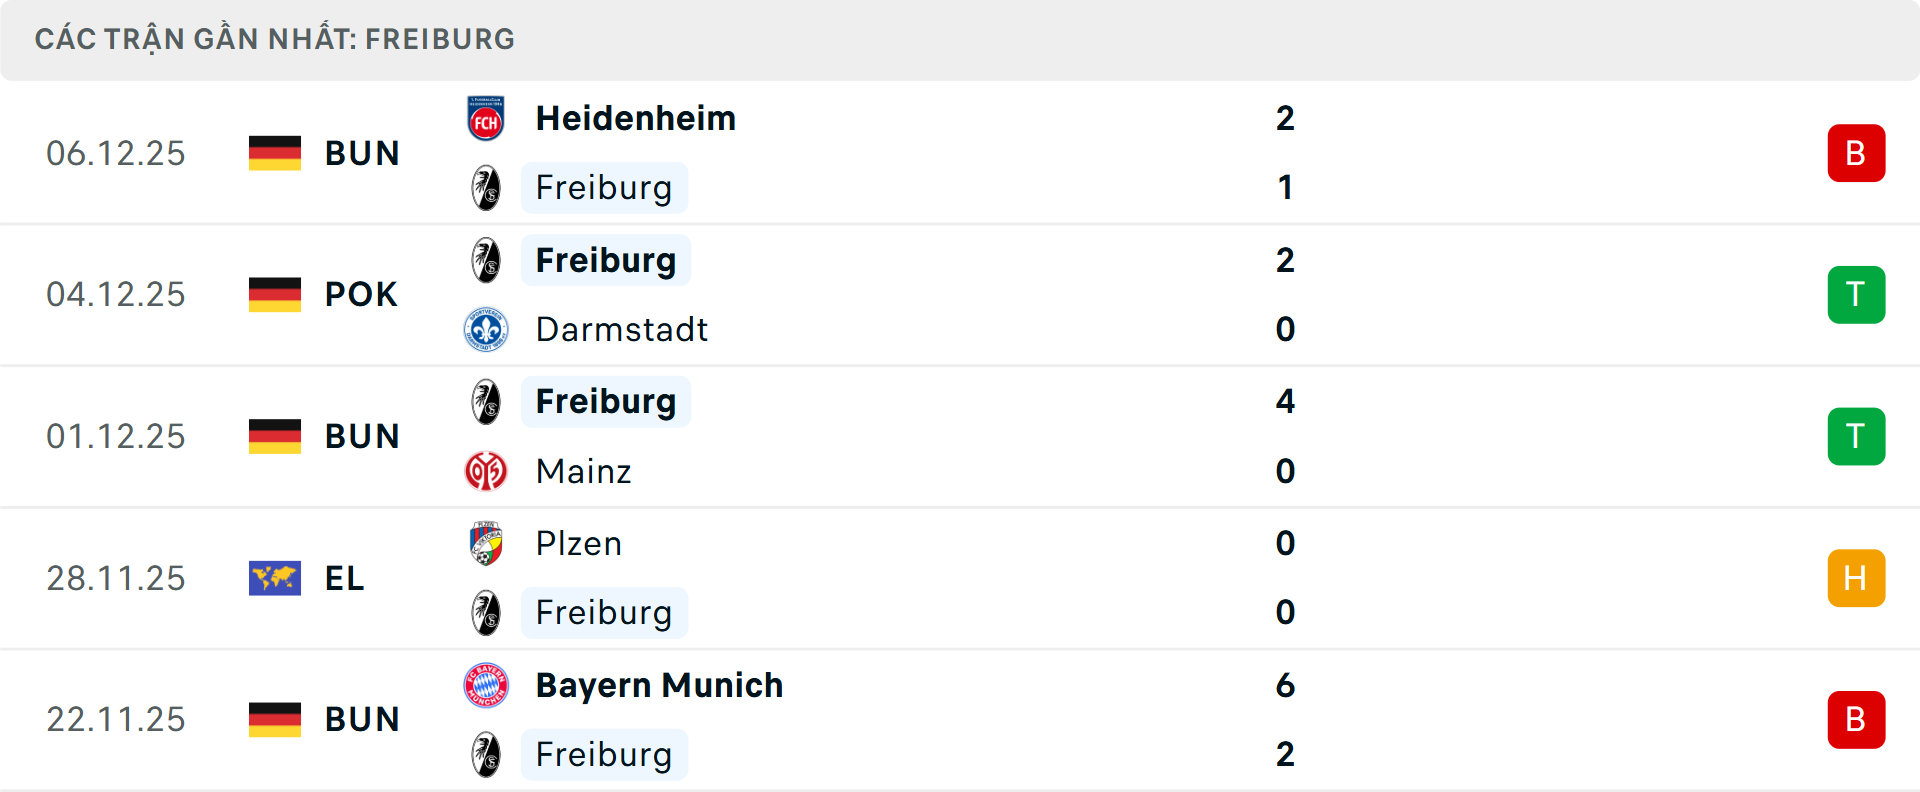Click the Europa League flag icon
Viewport: 1920px width, 792px height.
point(274,578)
